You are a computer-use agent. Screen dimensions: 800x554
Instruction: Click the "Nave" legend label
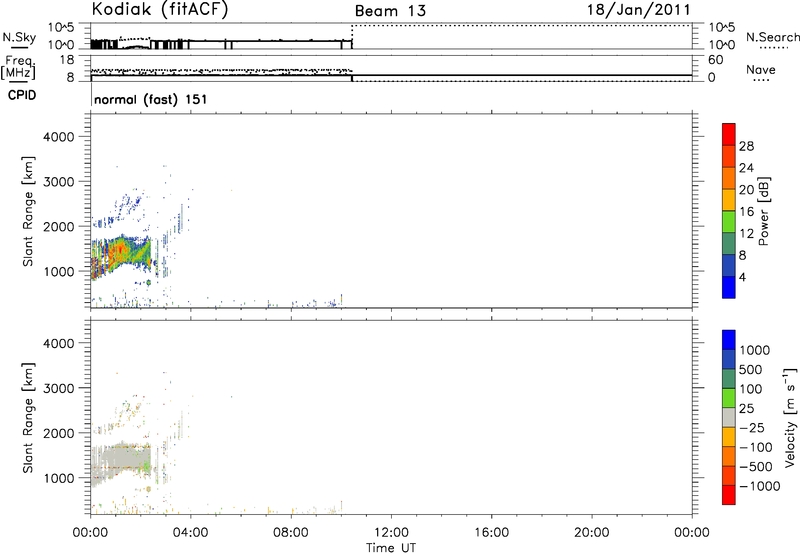(761, 69)
